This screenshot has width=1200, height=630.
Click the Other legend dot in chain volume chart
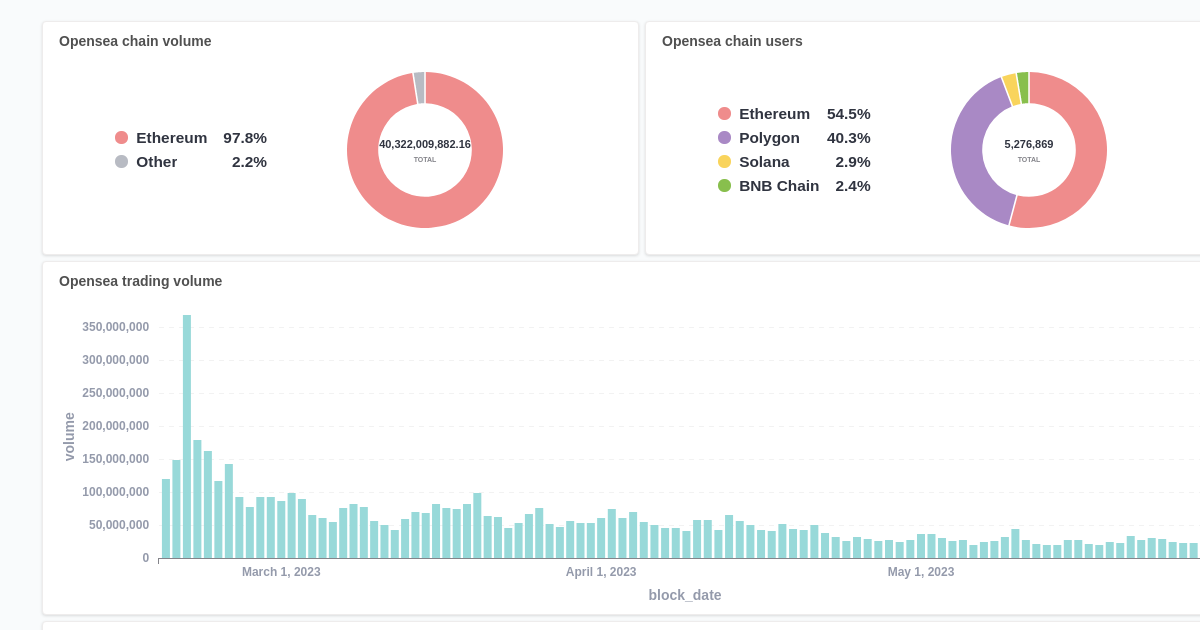pos(124,161)
